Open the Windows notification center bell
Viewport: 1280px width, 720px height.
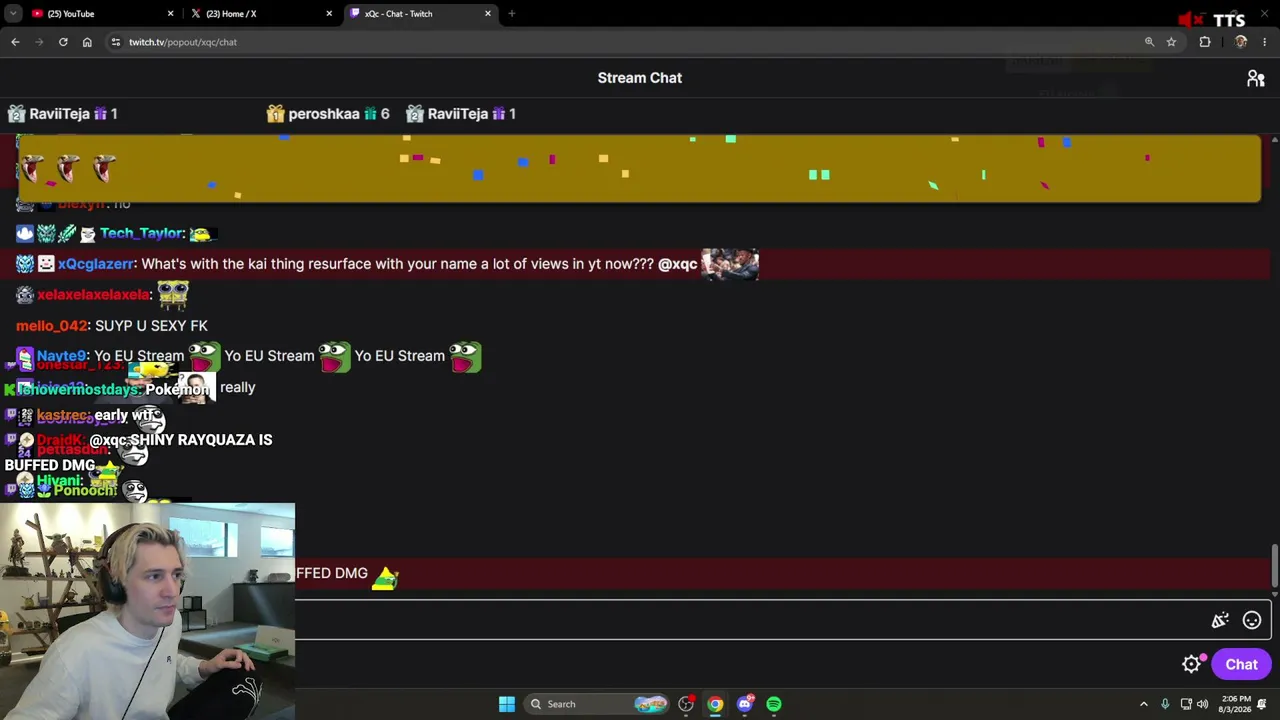coord(1263,704)
